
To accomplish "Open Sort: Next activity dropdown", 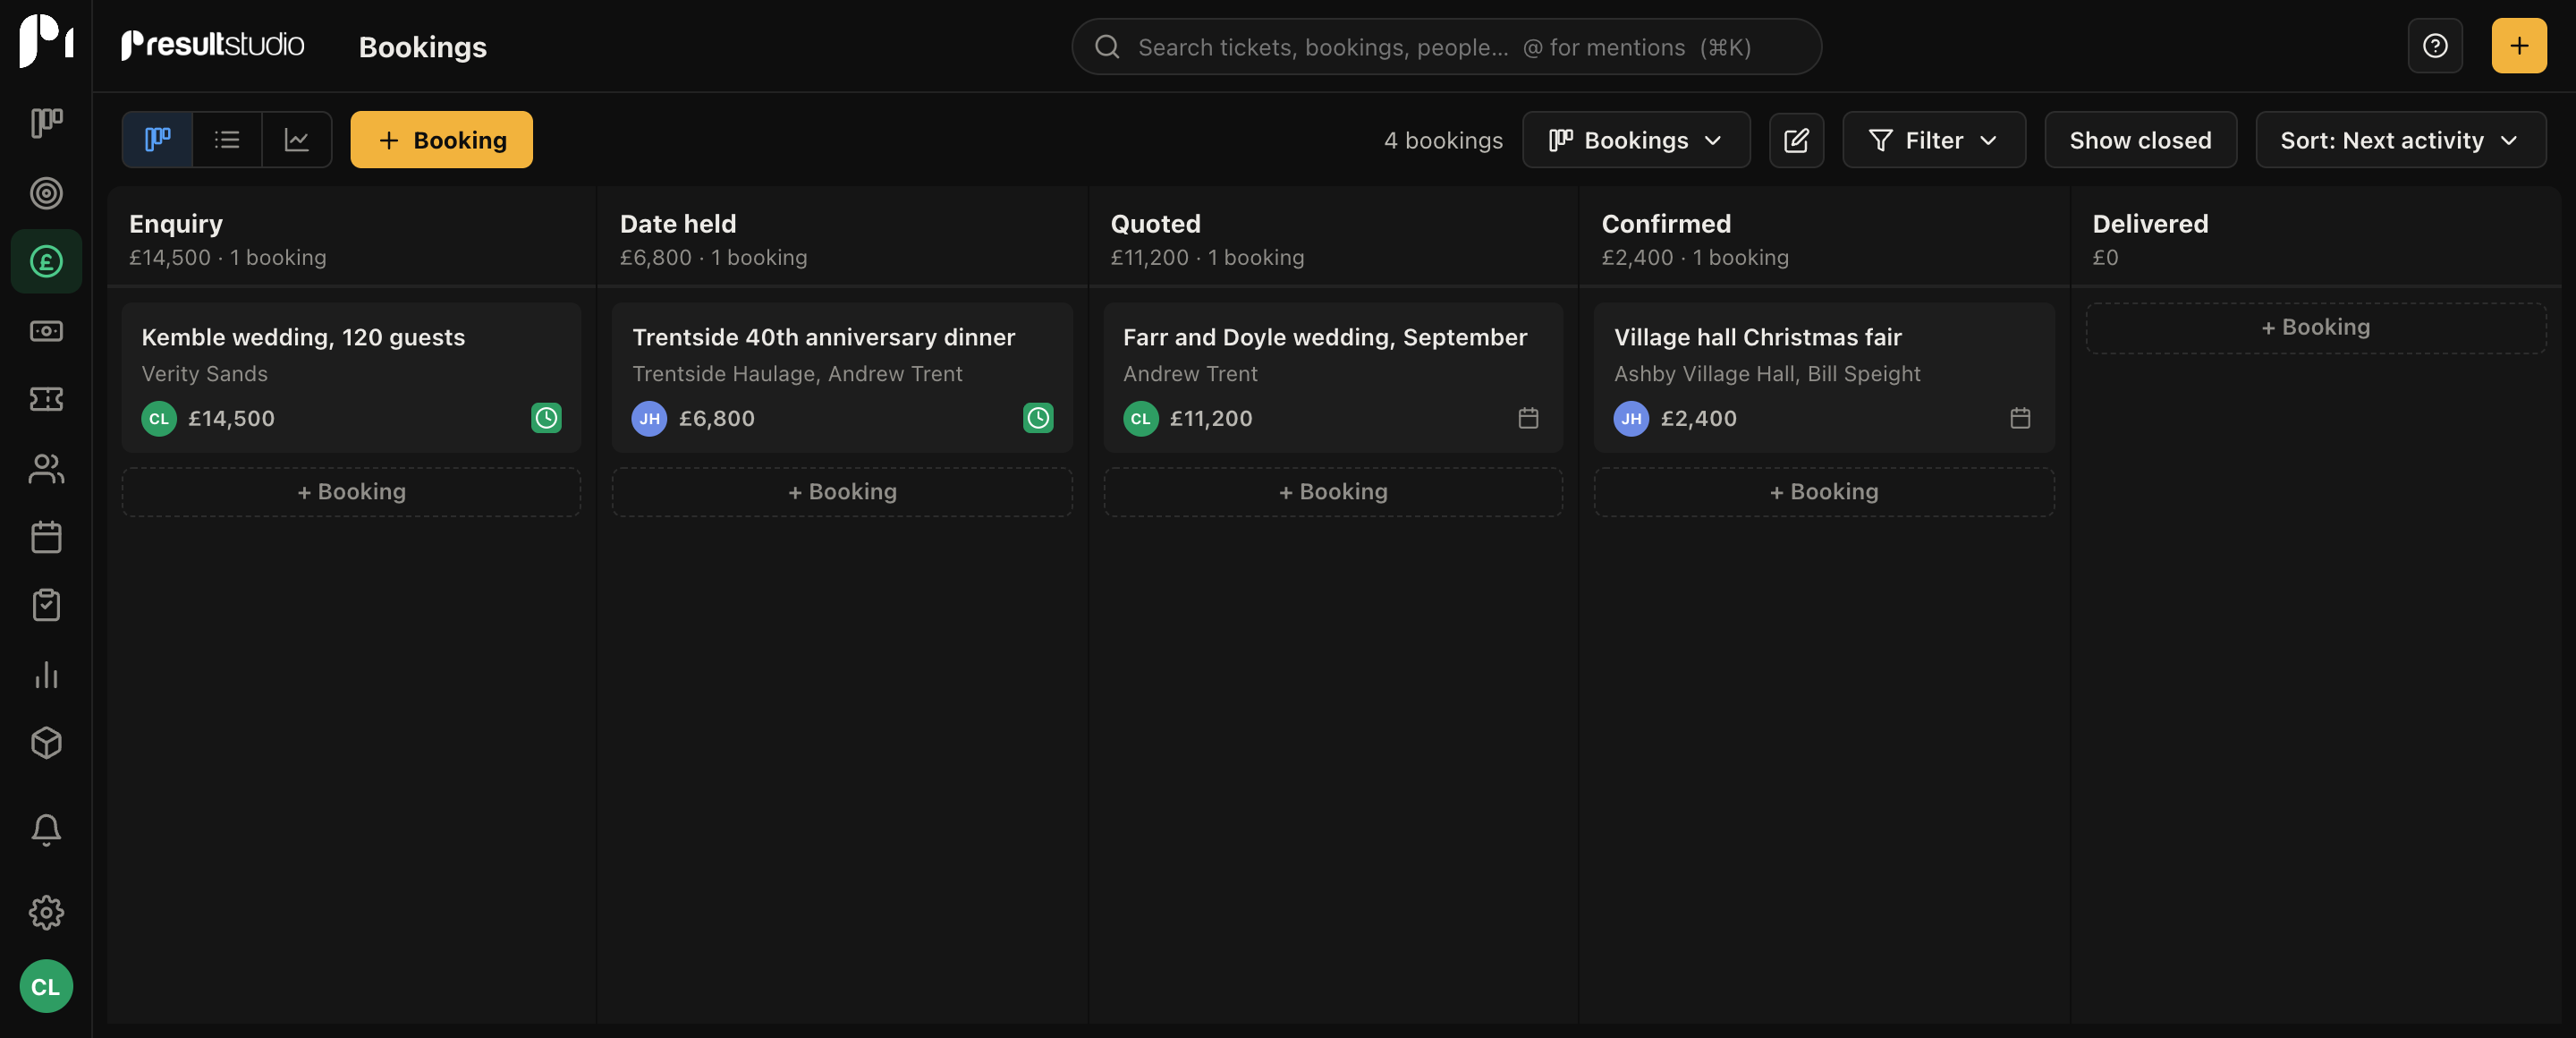I will click(2400, 140).
